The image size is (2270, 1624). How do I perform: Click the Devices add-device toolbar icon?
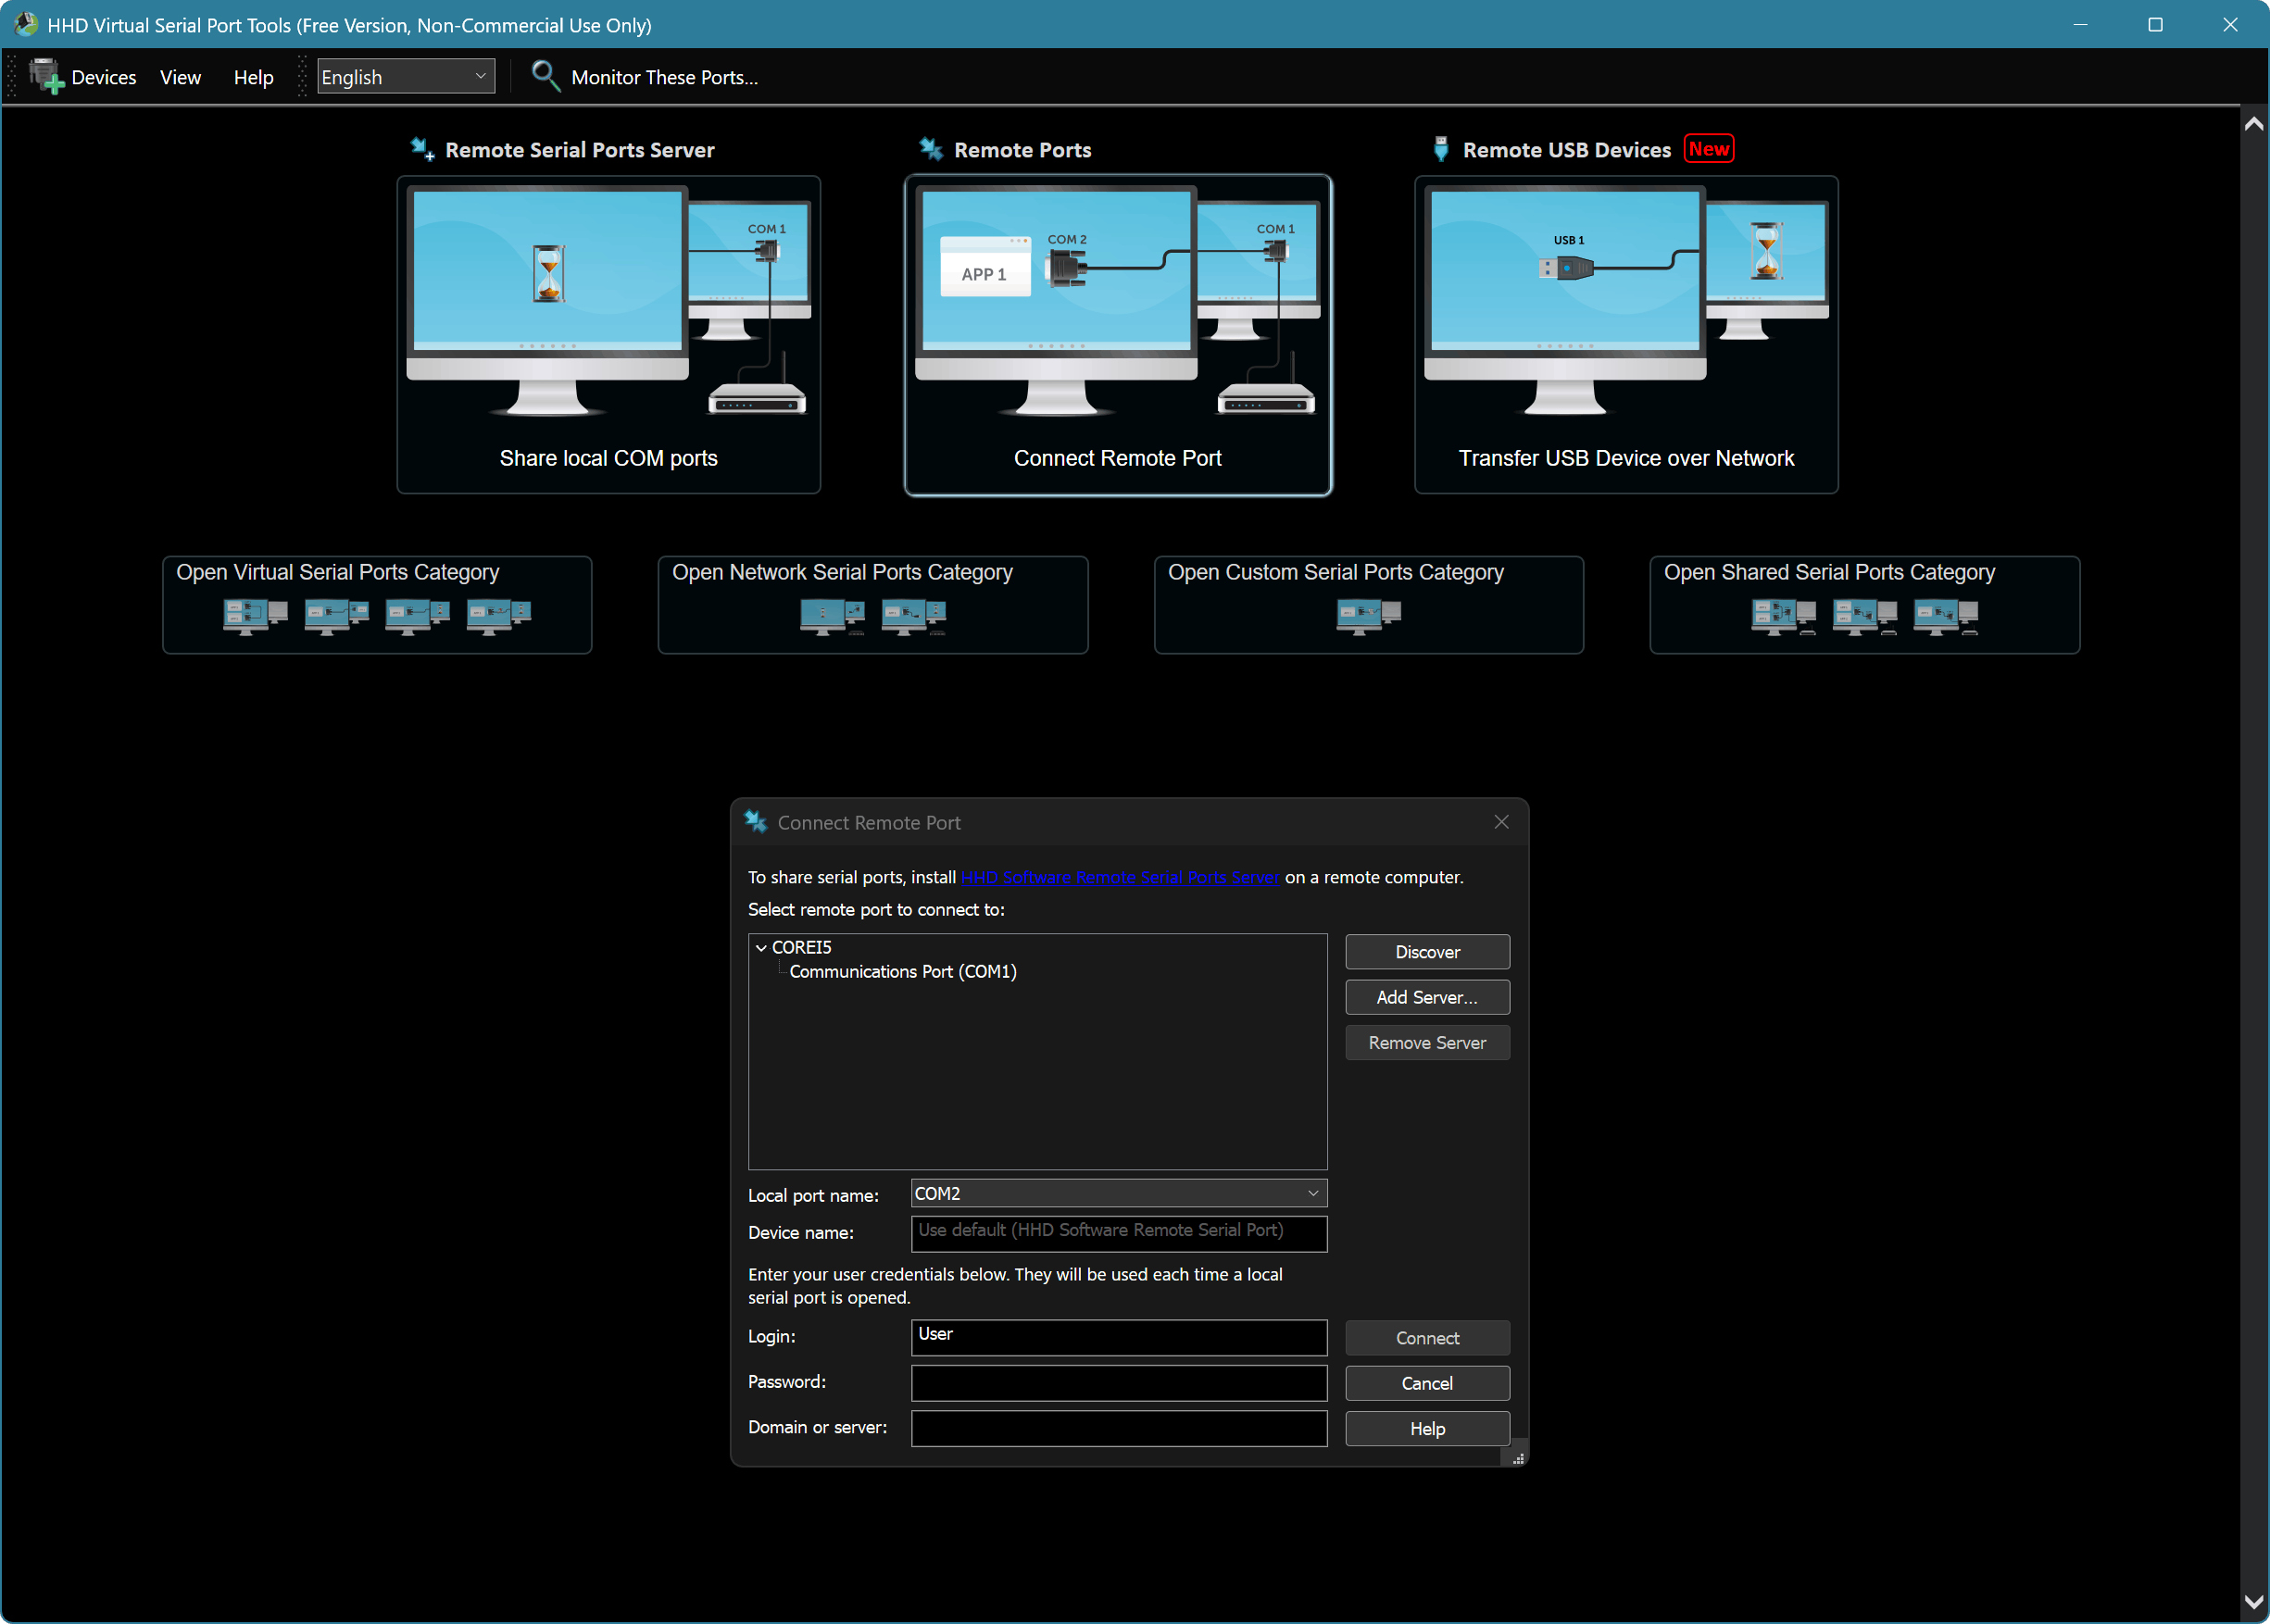tap(46, 77)
